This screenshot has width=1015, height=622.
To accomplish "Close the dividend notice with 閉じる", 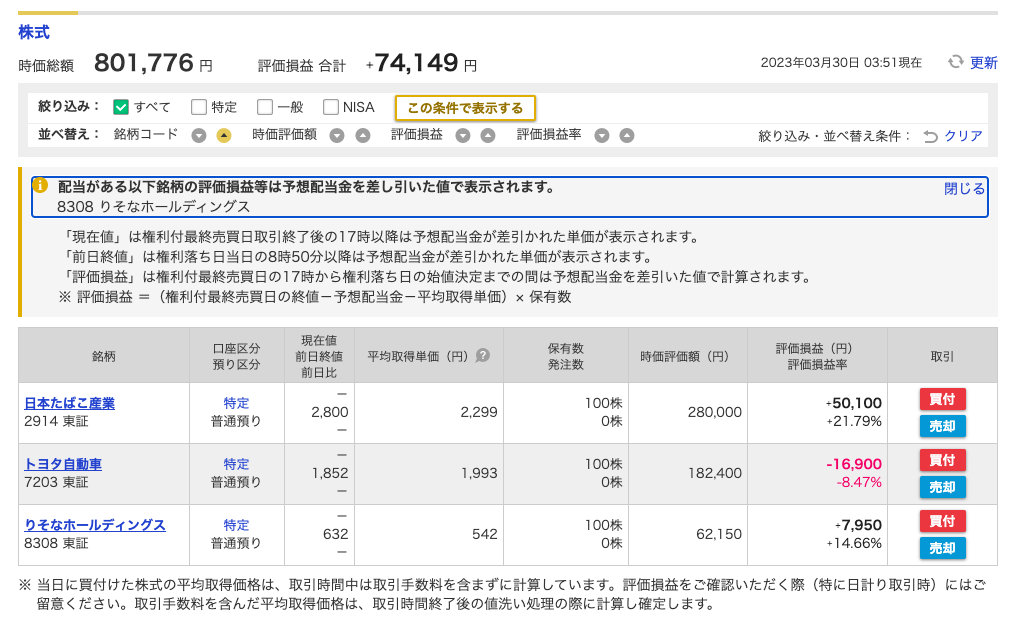I will pyautogui.click(x=965, y=188).
